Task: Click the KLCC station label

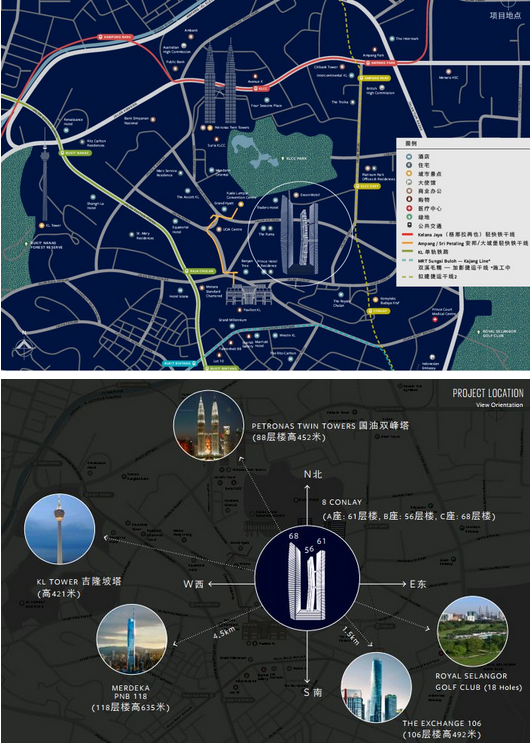Action: coord(261,89)
